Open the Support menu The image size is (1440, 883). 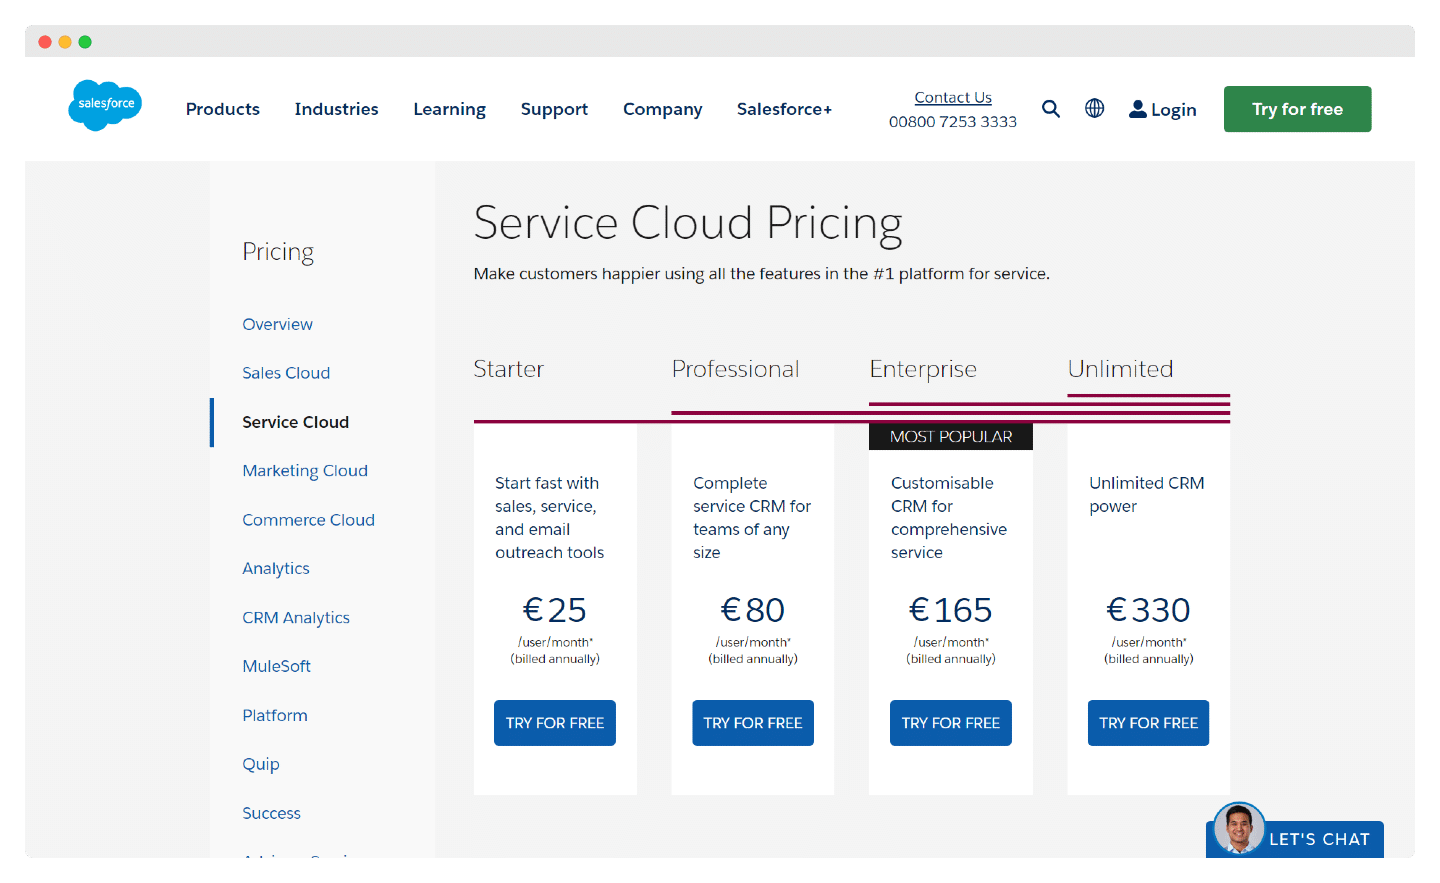click(554, 109)
